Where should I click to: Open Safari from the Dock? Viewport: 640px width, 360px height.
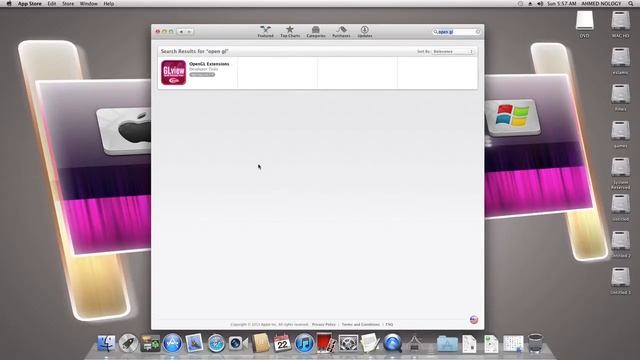216,343
